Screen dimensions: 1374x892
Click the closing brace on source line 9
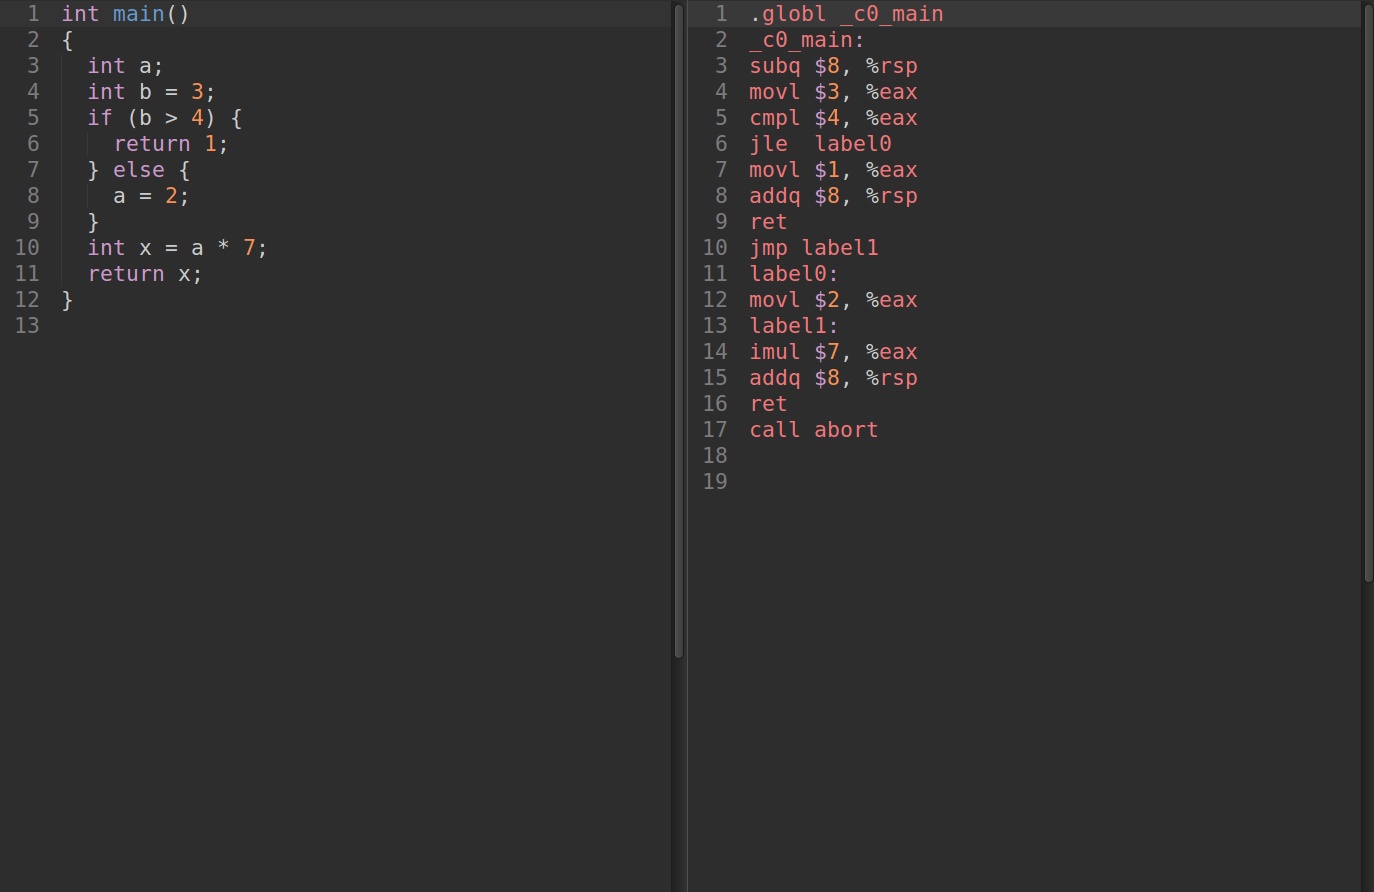pos(94,222)
